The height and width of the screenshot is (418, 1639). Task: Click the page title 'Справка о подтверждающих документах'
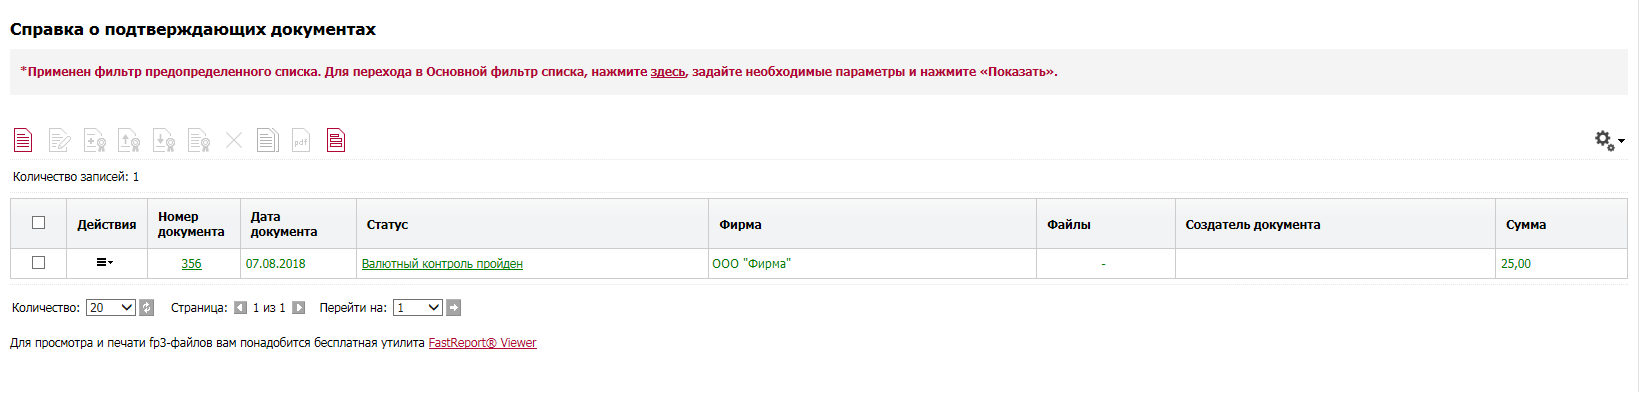(193, 29)
